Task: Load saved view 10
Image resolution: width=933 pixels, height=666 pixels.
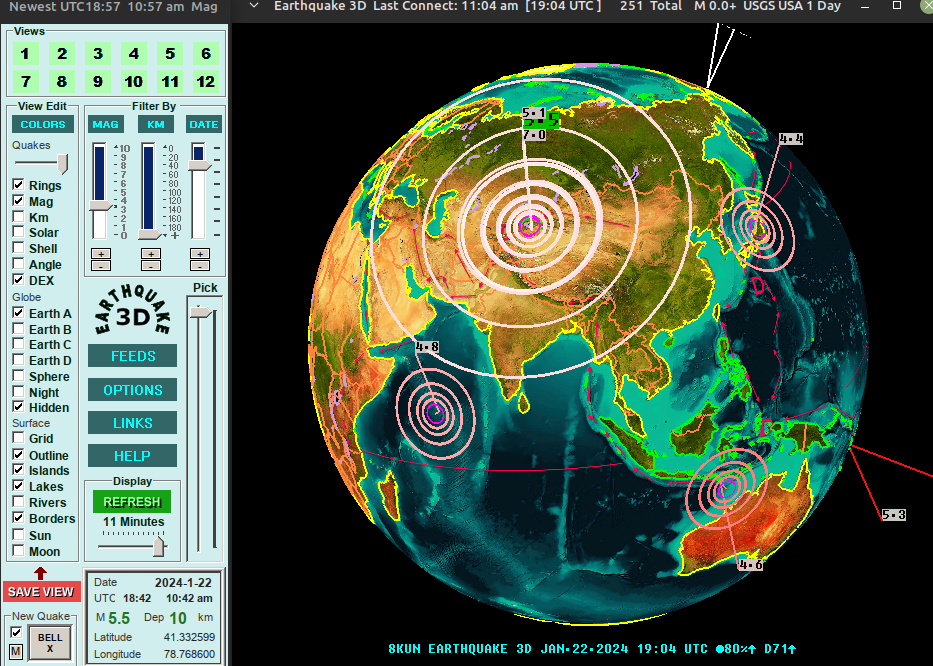Action: point(134,82)
